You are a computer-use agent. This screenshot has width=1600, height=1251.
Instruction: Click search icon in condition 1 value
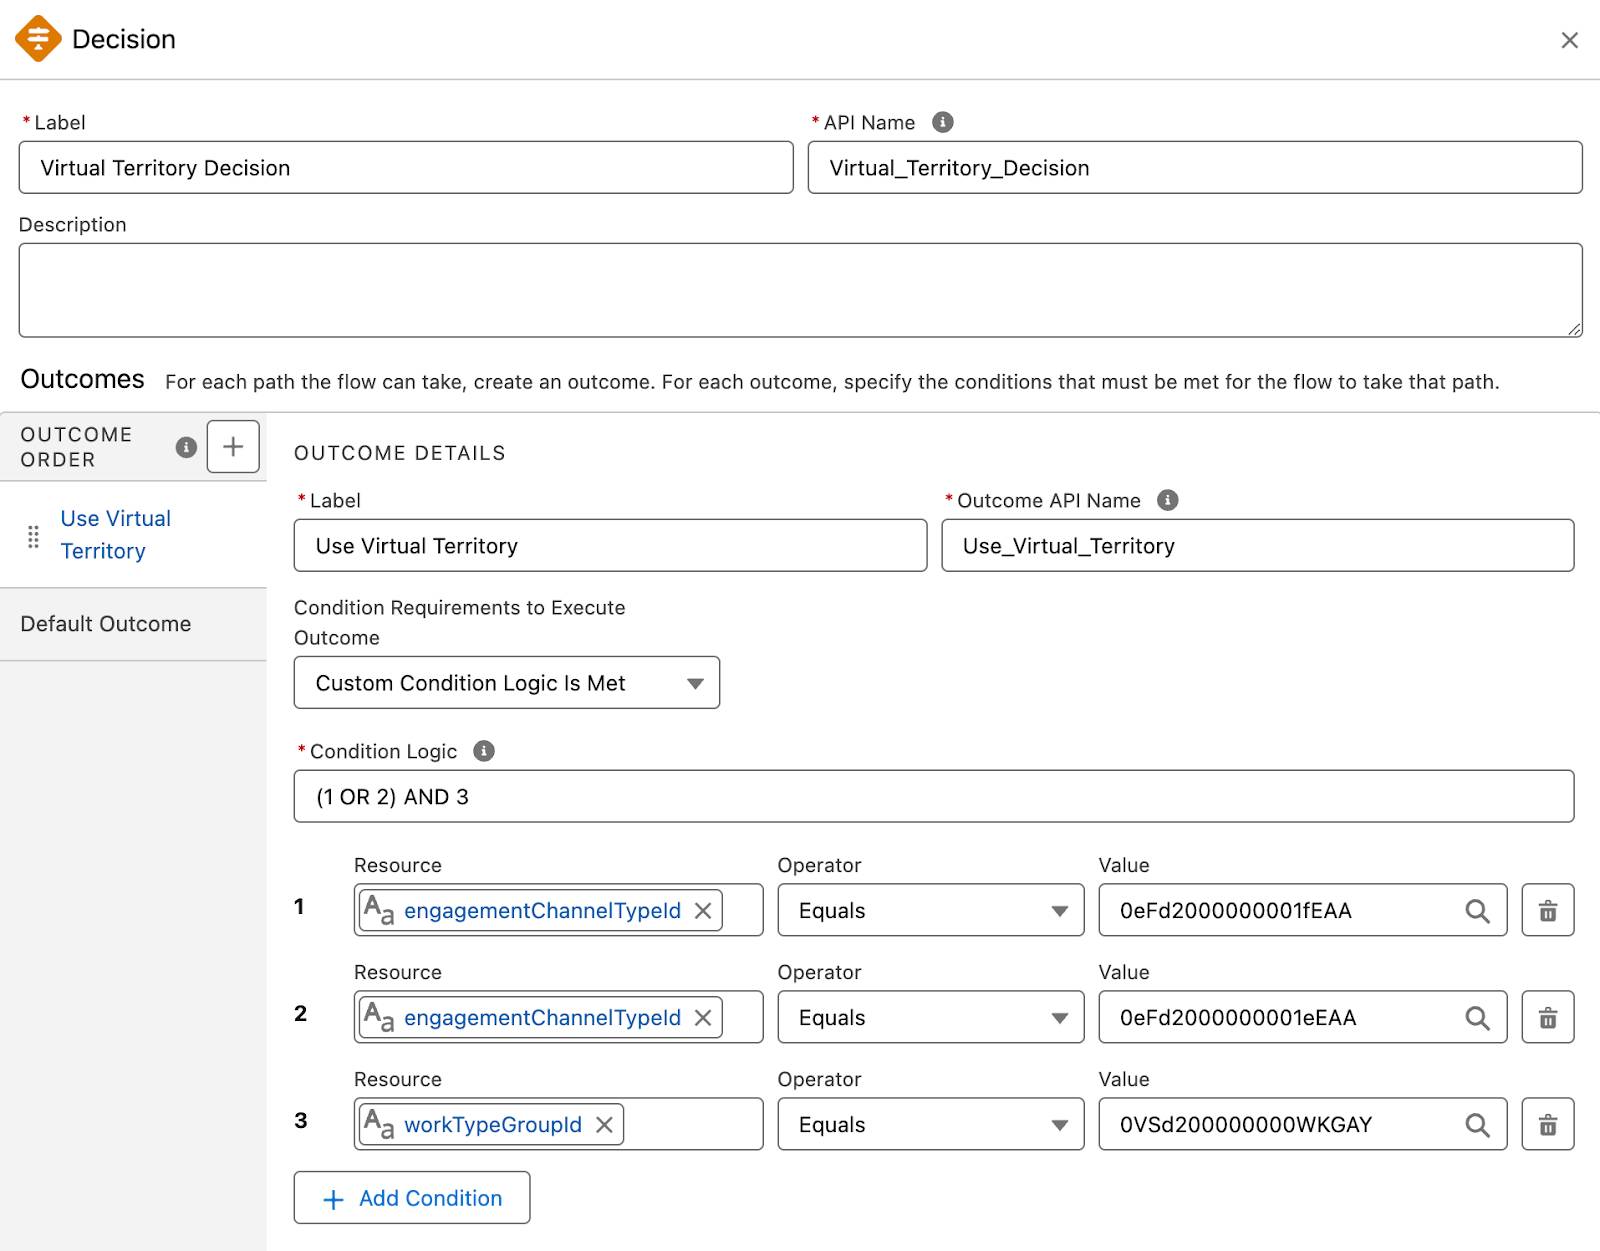click(x=1477, y=910)
